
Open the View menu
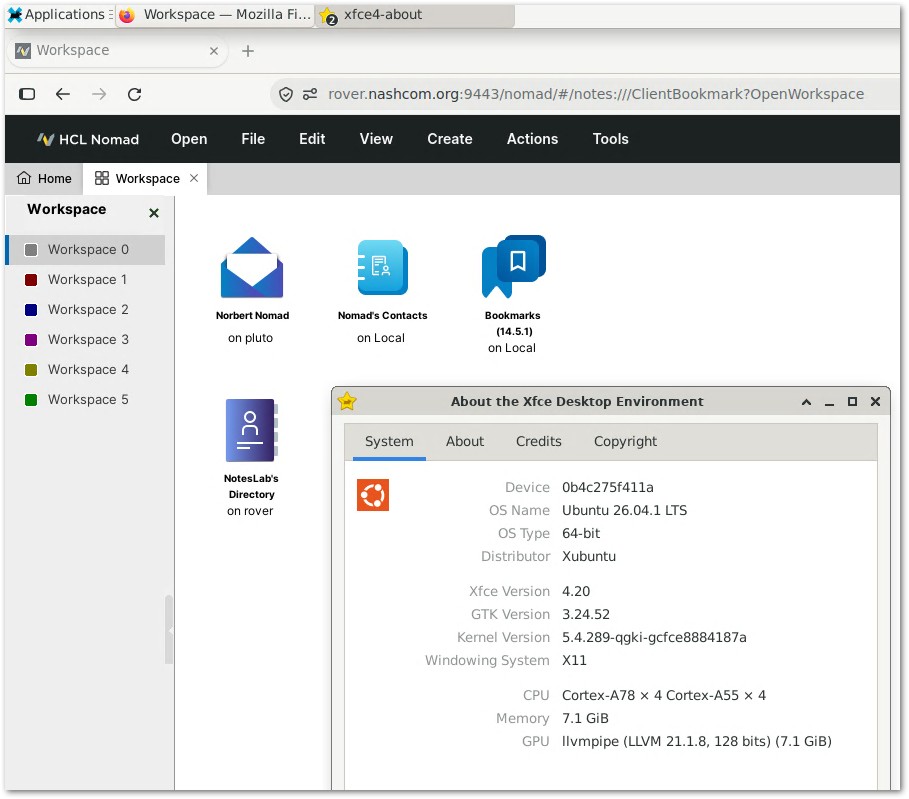coord(376,139)
